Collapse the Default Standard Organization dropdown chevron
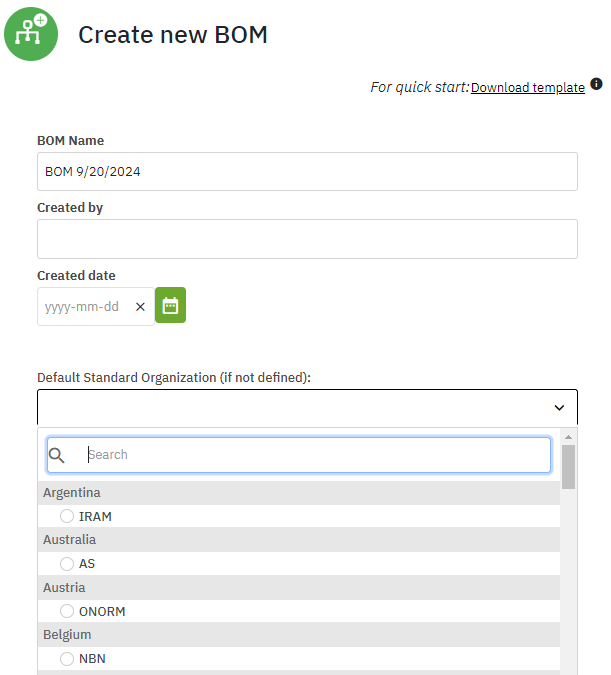This screenshot has height=675, width=611. [559, 408]
